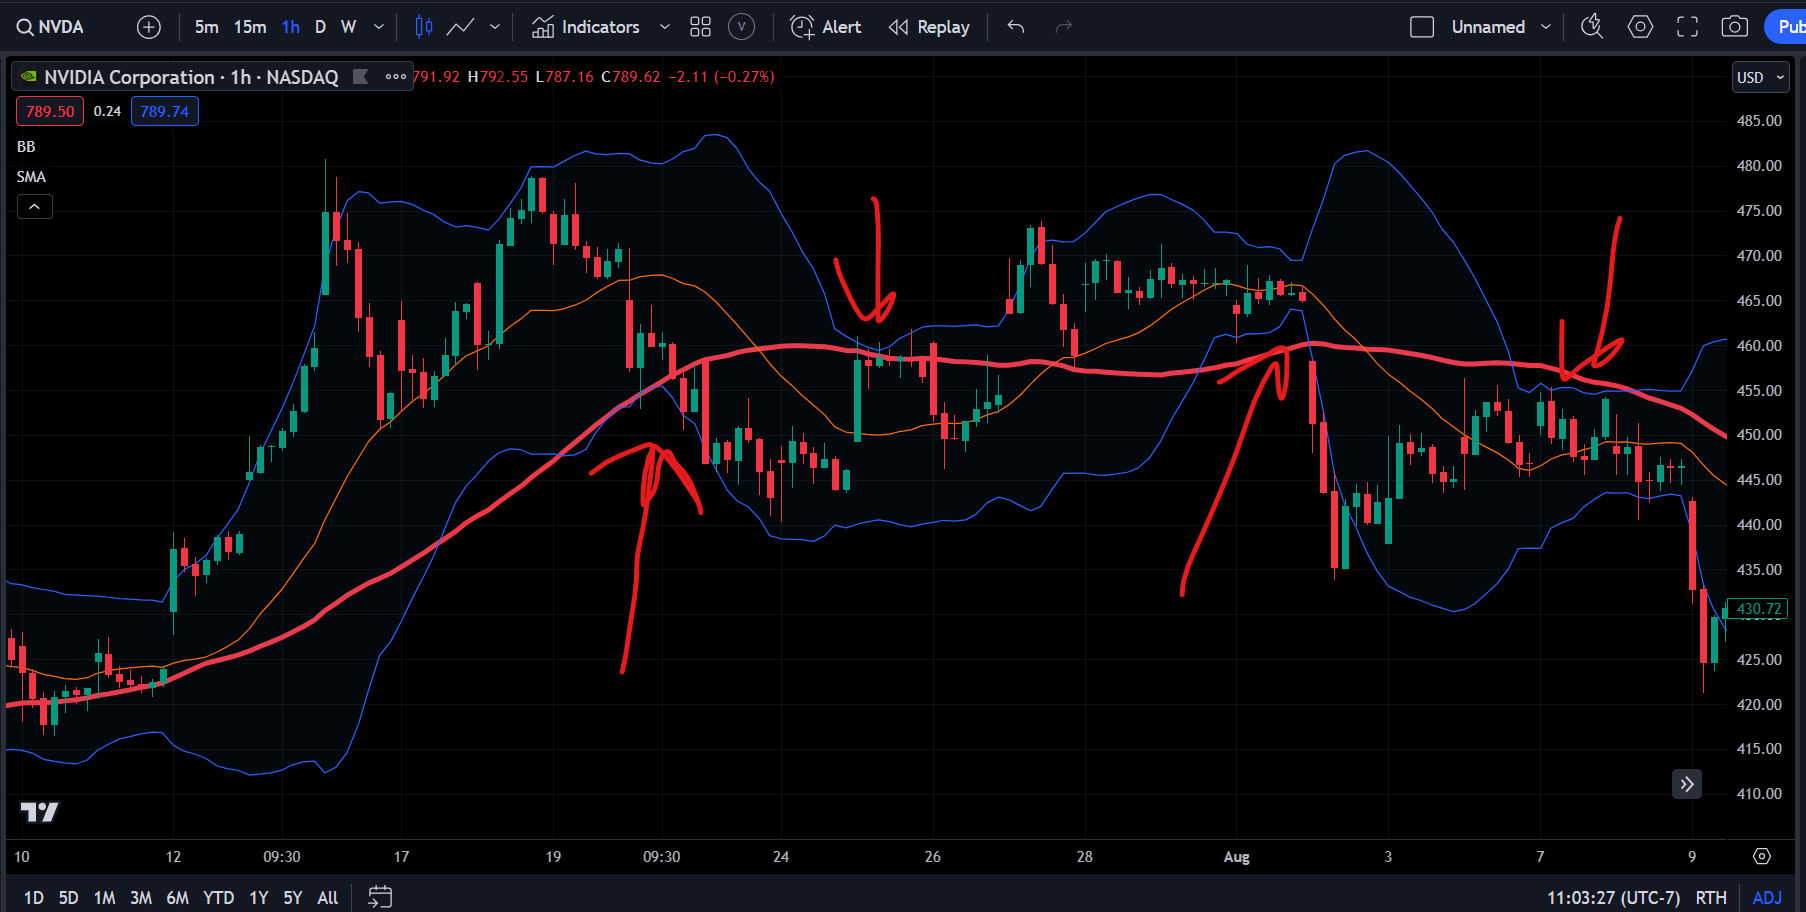Take a snapshot with the camera icon
Screen dimensions: 1806x912
click(x=1734, y=27)
